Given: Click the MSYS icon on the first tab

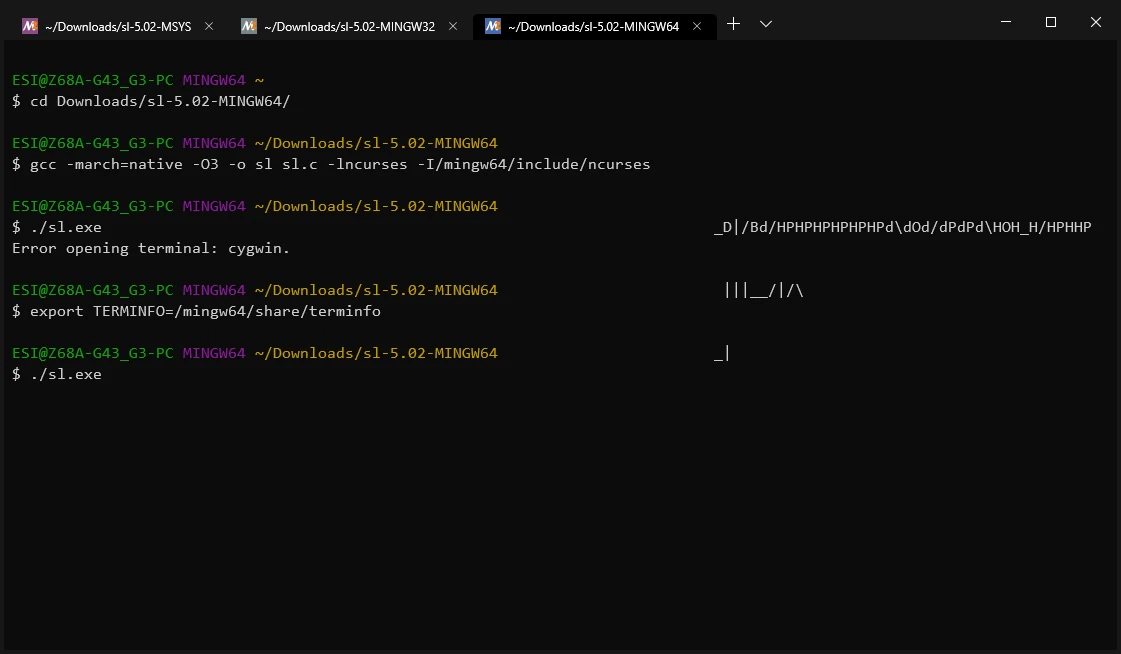Looking at the screenshot, I should [x=30, y=26].
